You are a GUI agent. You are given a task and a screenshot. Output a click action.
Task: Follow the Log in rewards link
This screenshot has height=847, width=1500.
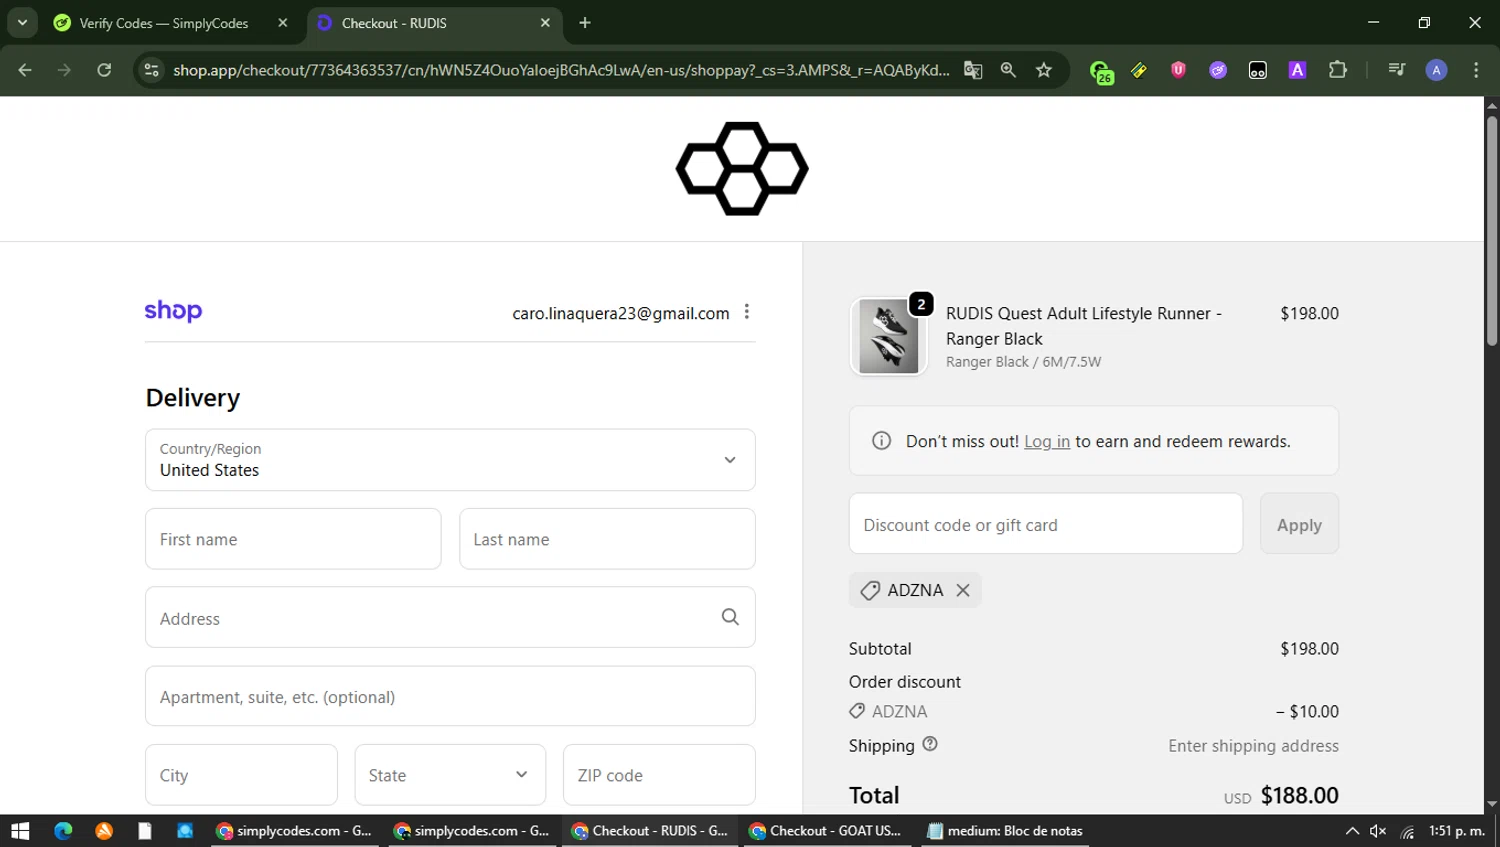1047,441
